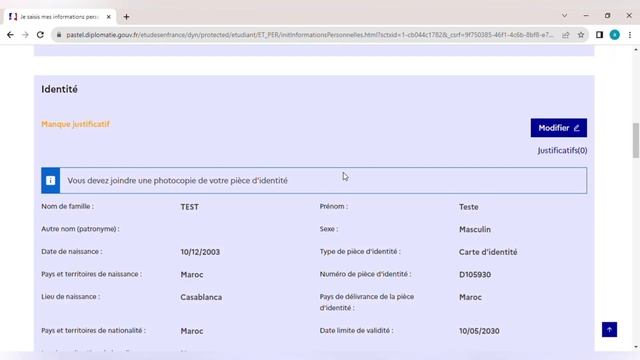Click 'Maroc' next to Pays de délivrance
Screen dimensions: 640x360
point(470,297)
